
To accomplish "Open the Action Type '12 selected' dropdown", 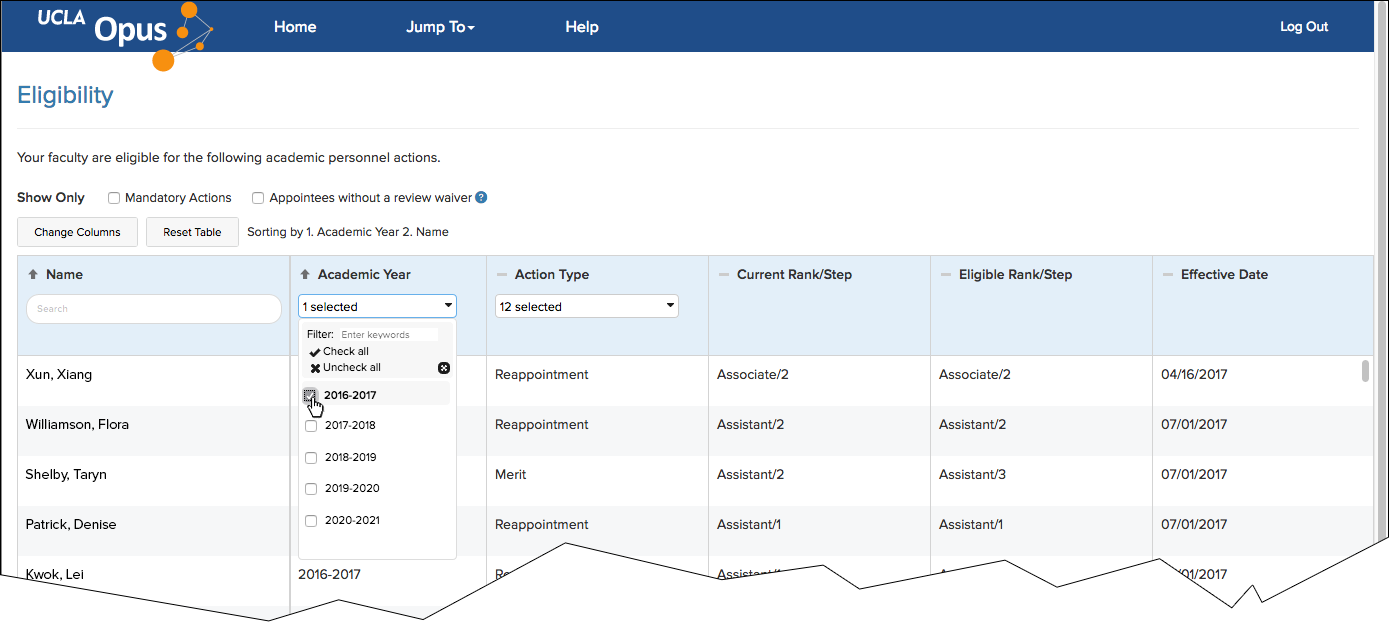I will coord(587,306).
